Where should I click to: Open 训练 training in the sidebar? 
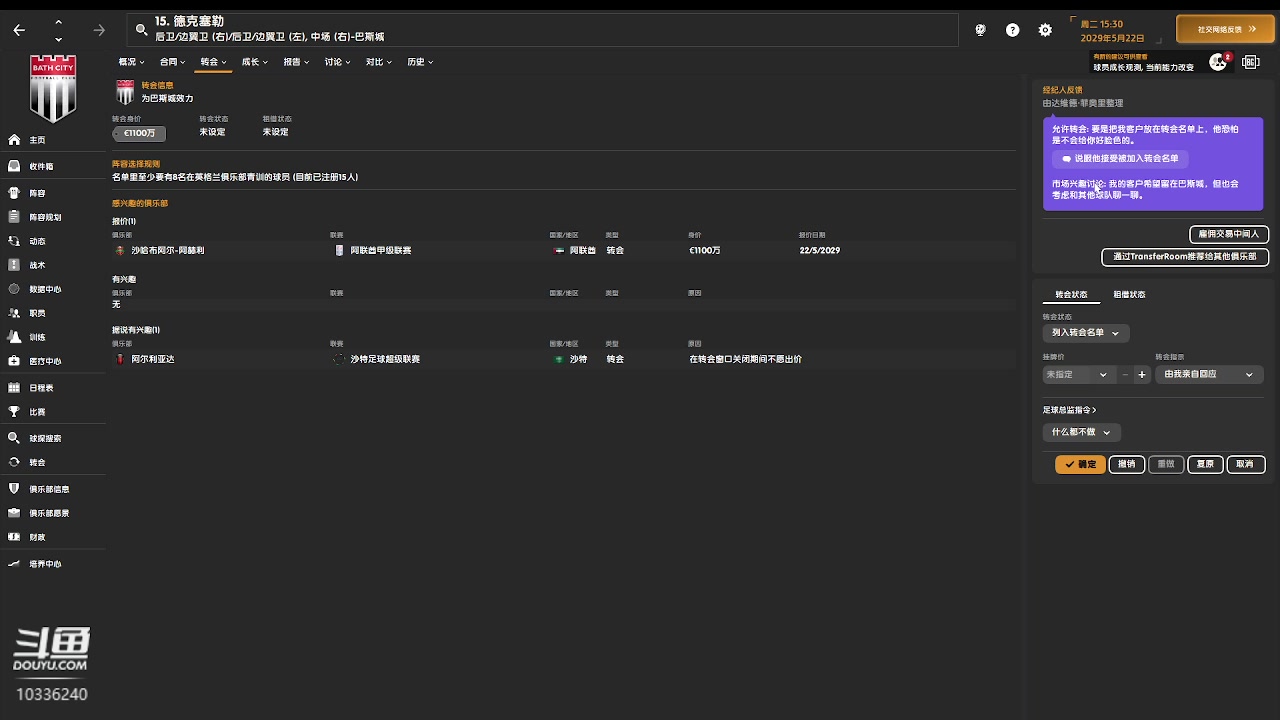point(37,337)
